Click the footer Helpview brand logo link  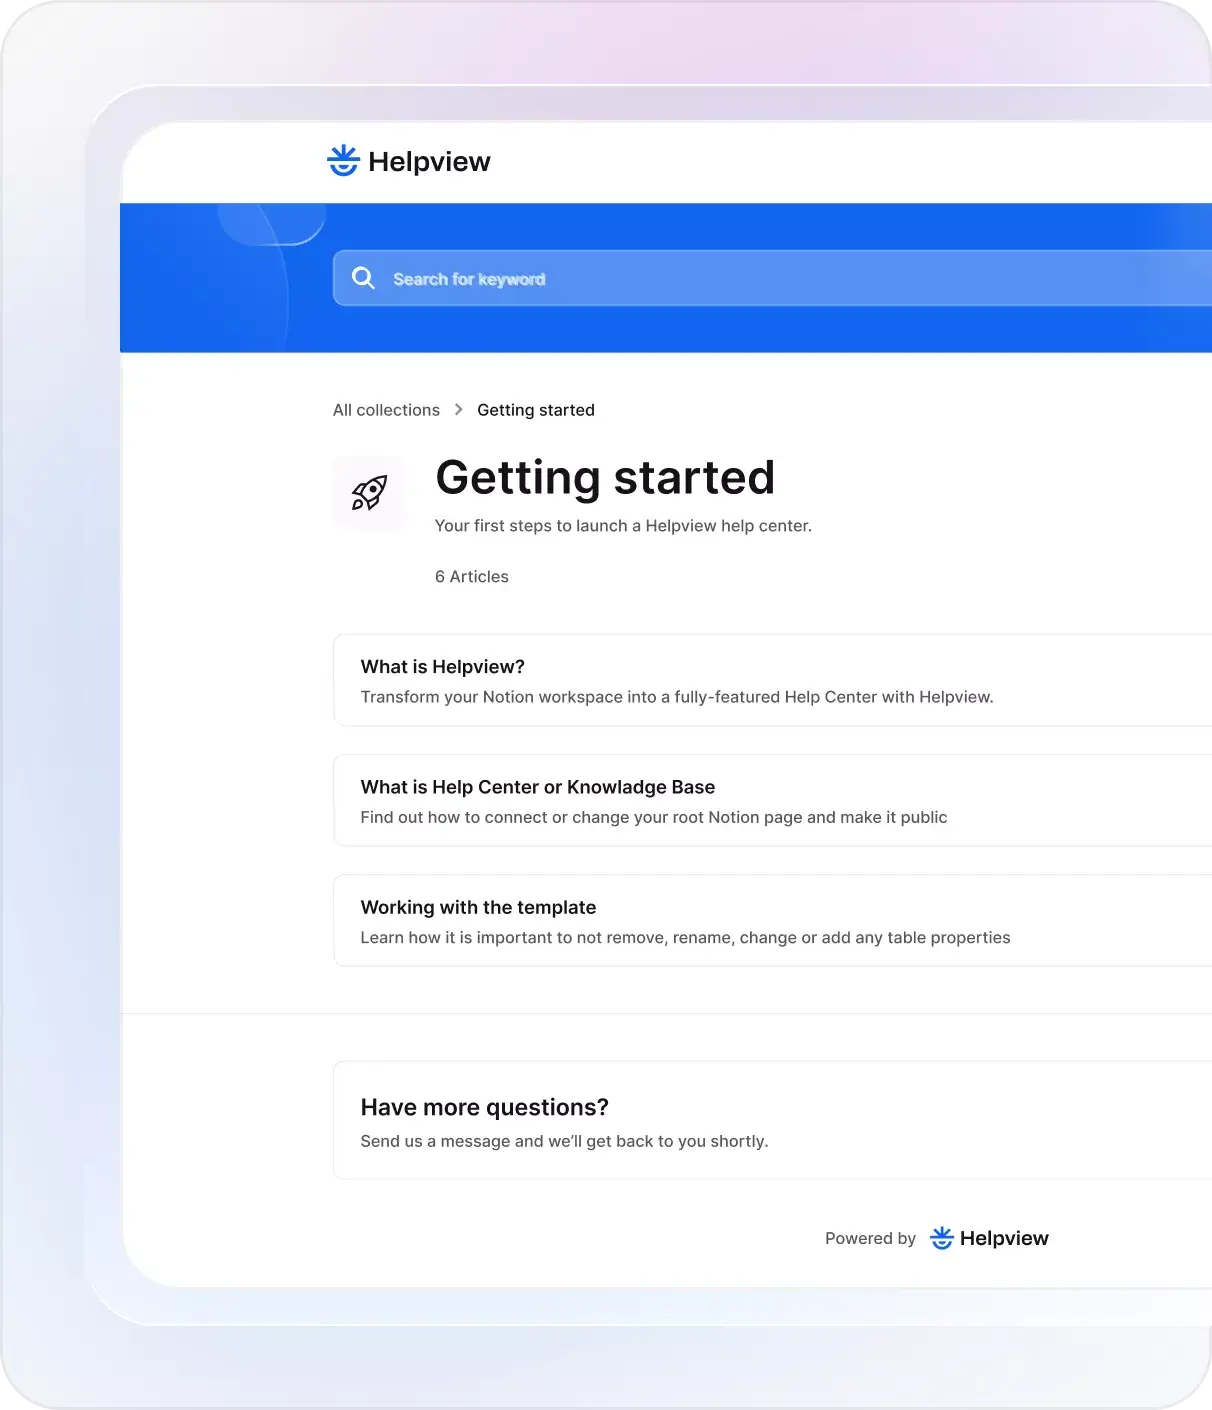click(988, 1237)
